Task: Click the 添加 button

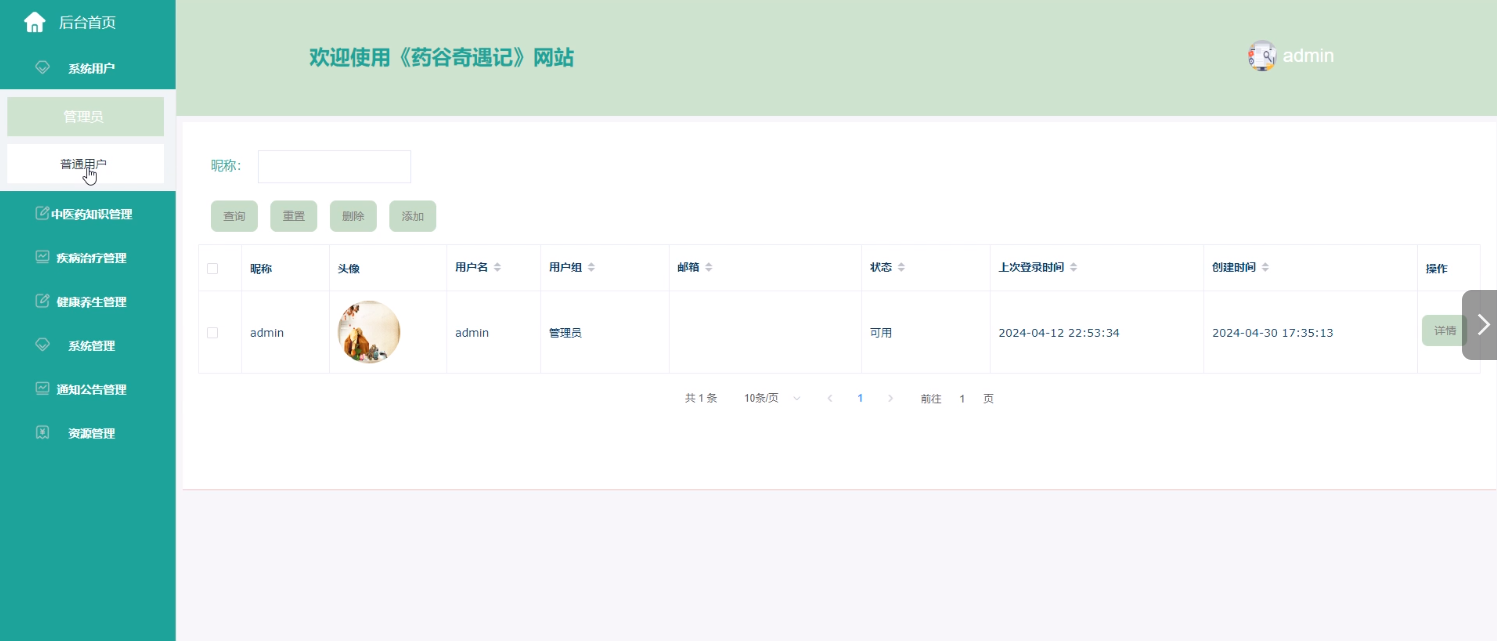Action: (x=413, y=216)
